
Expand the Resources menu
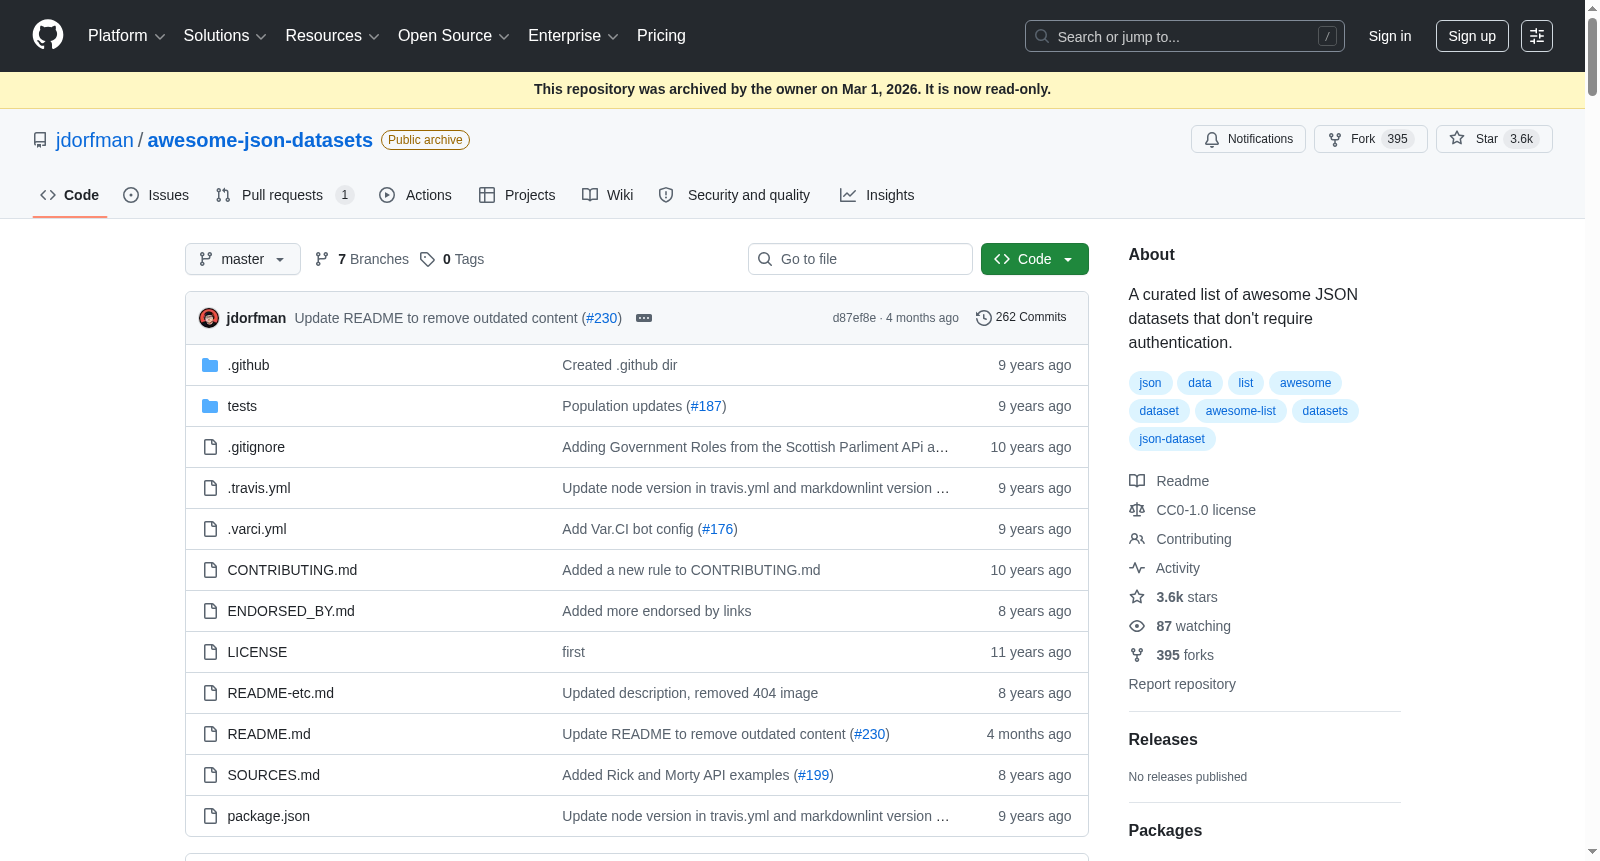[332, 36]
